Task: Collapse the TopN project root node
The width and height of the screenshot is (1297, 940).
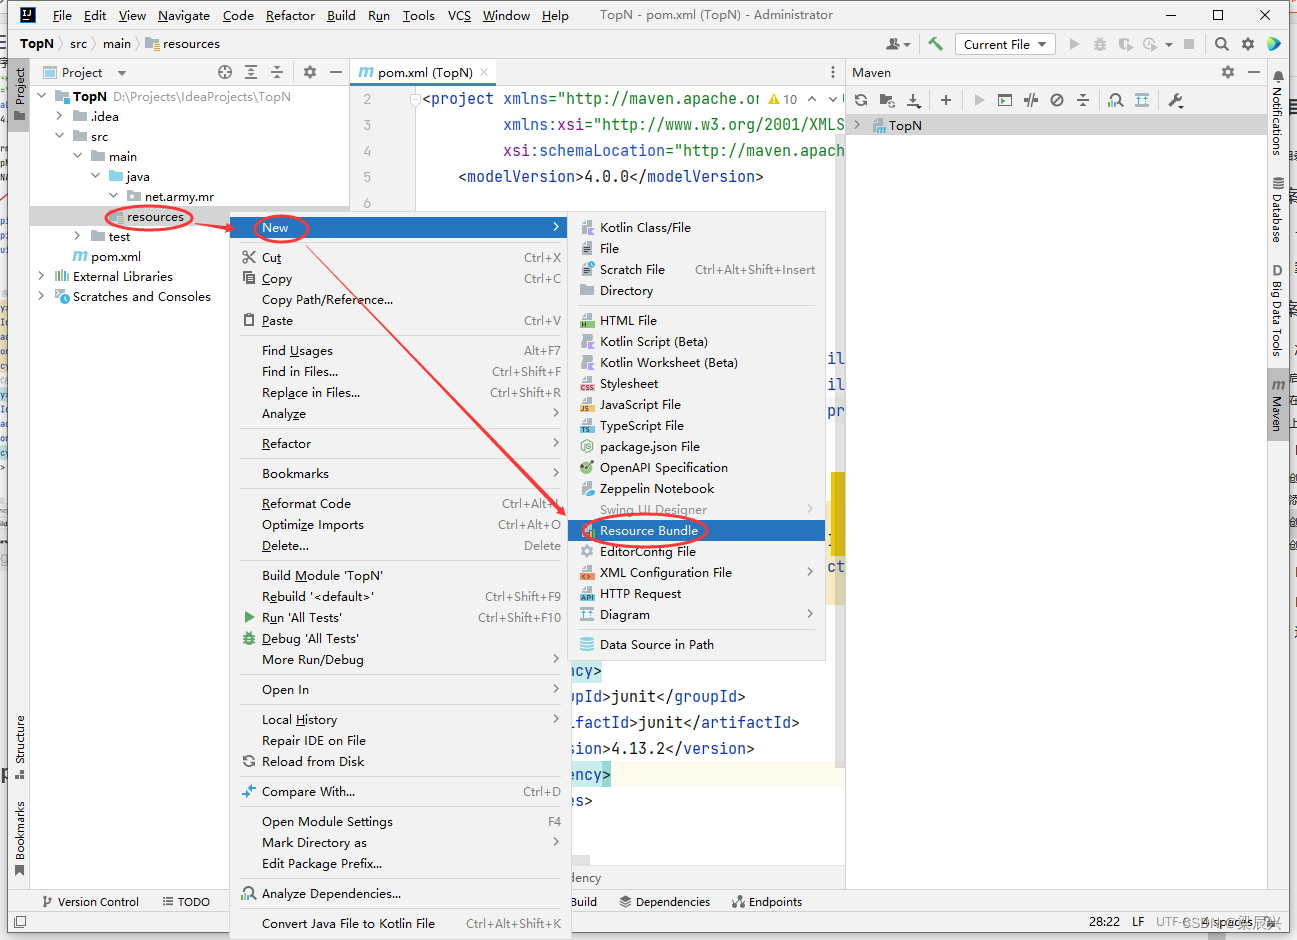Action: pos(42,97)
